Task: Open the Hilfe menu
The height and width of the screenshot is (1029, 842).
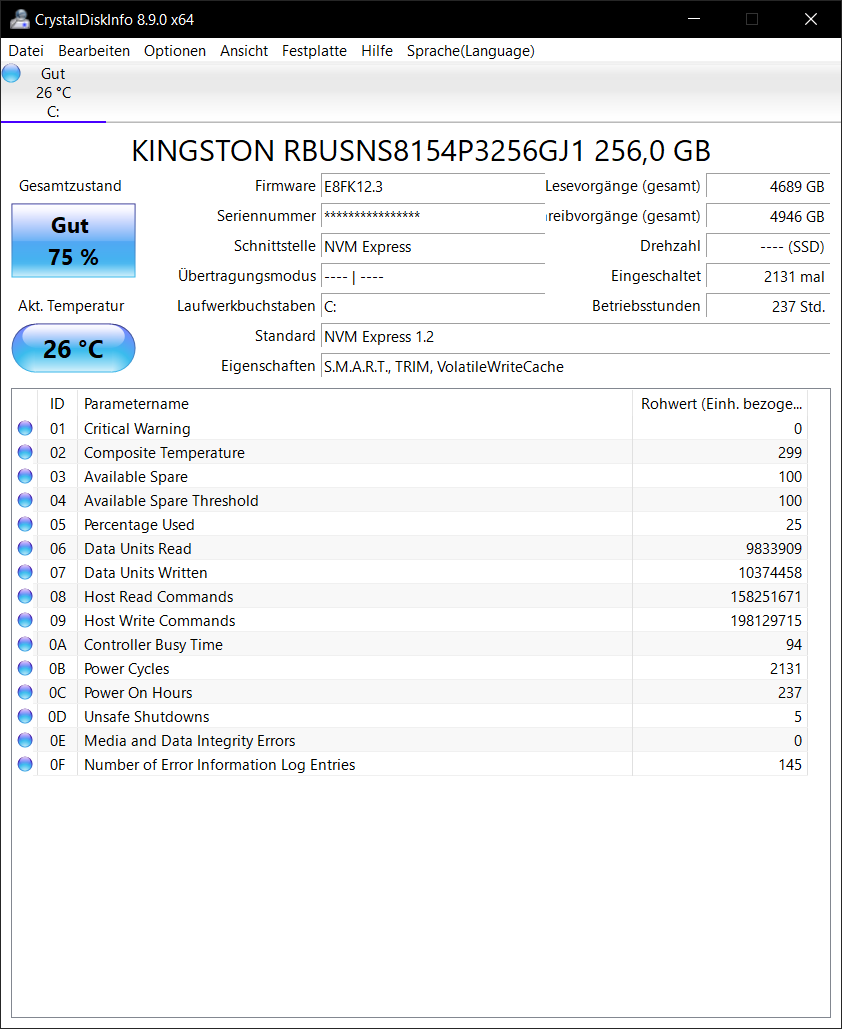Action: pos(377,50)
